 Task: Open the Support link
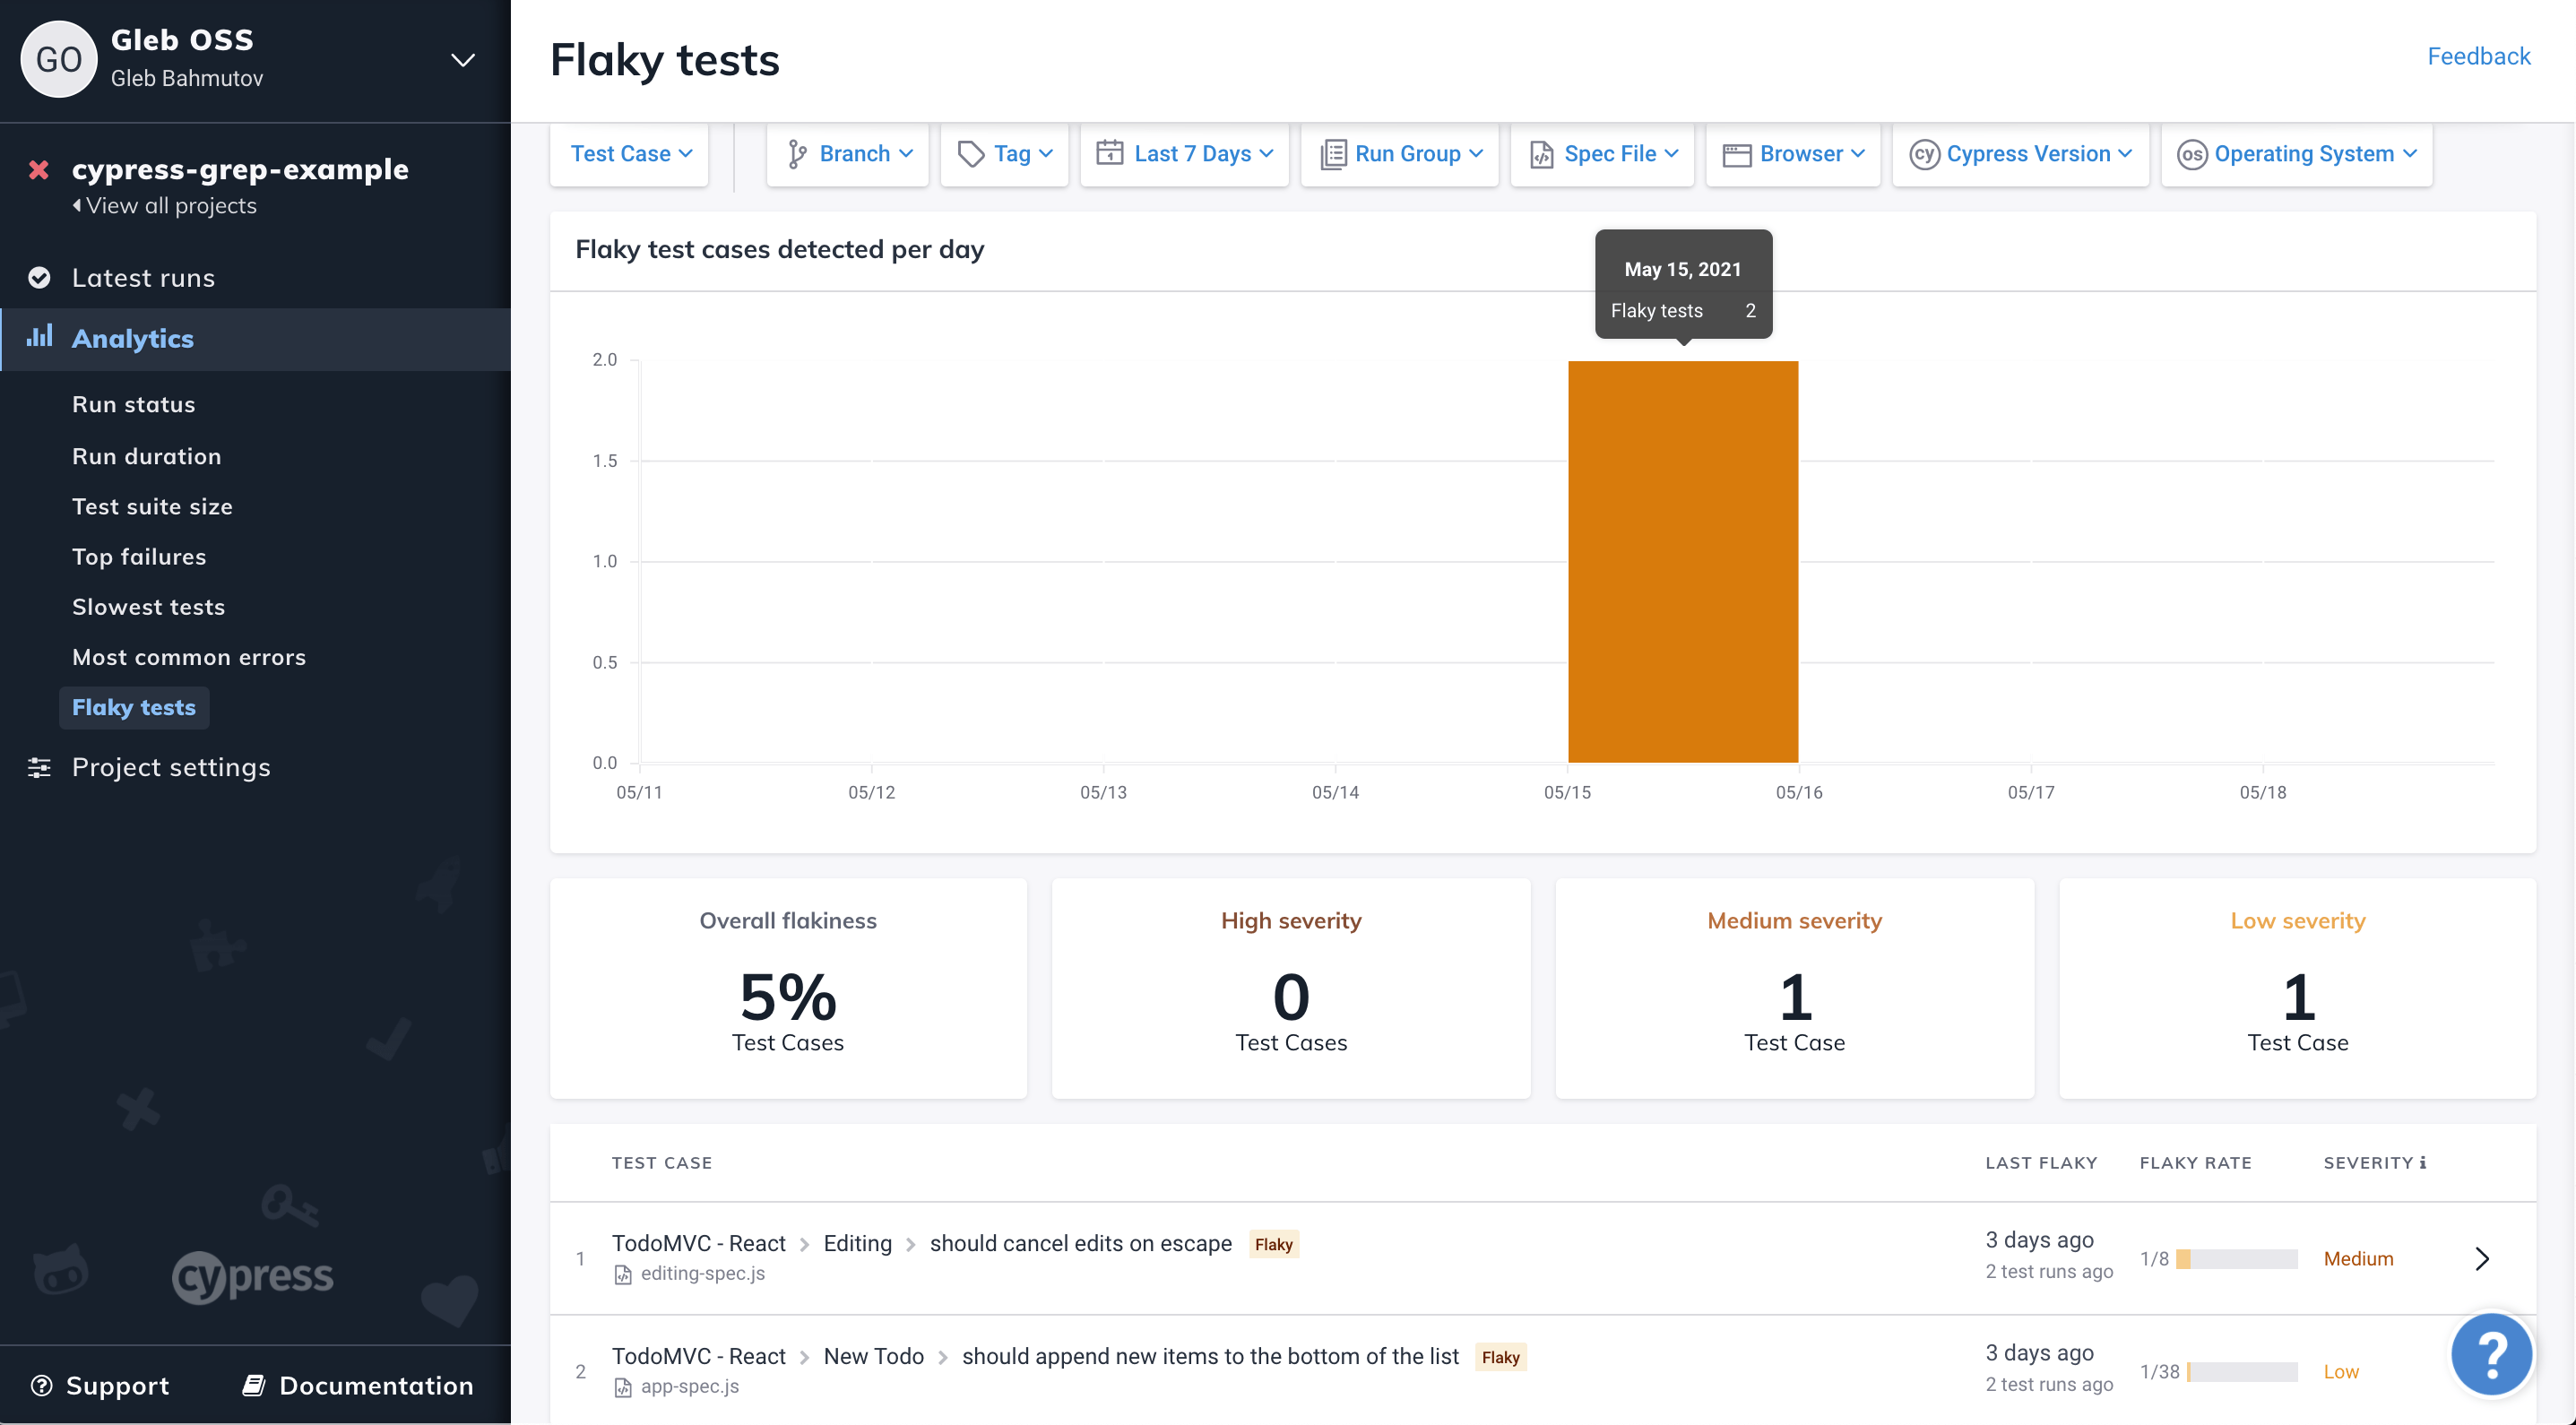pos(117,1385)
